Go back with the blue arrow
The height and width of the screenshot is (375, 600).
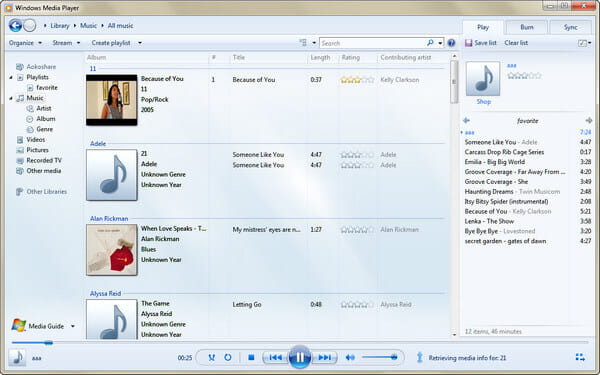[x=15, y=26]
